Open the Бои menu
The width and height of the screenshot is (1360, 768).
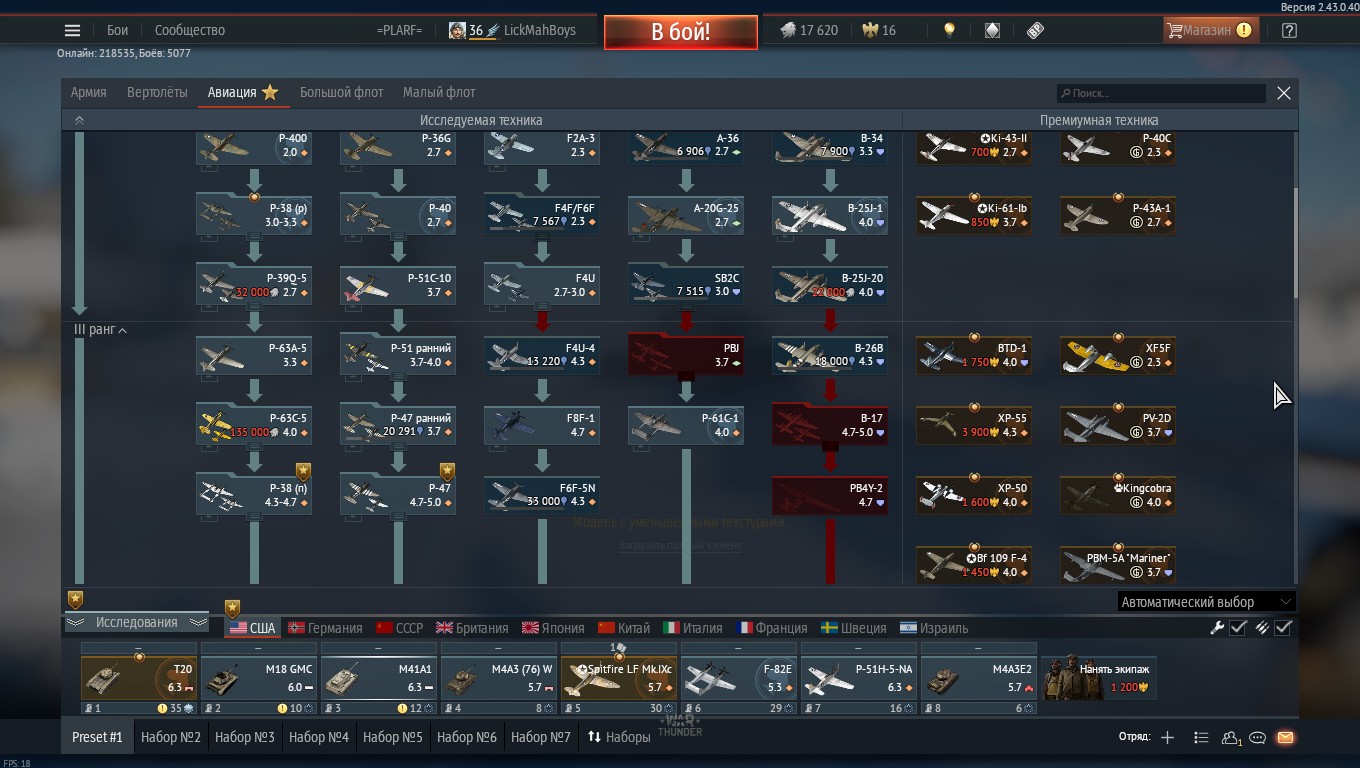point(117,30)
